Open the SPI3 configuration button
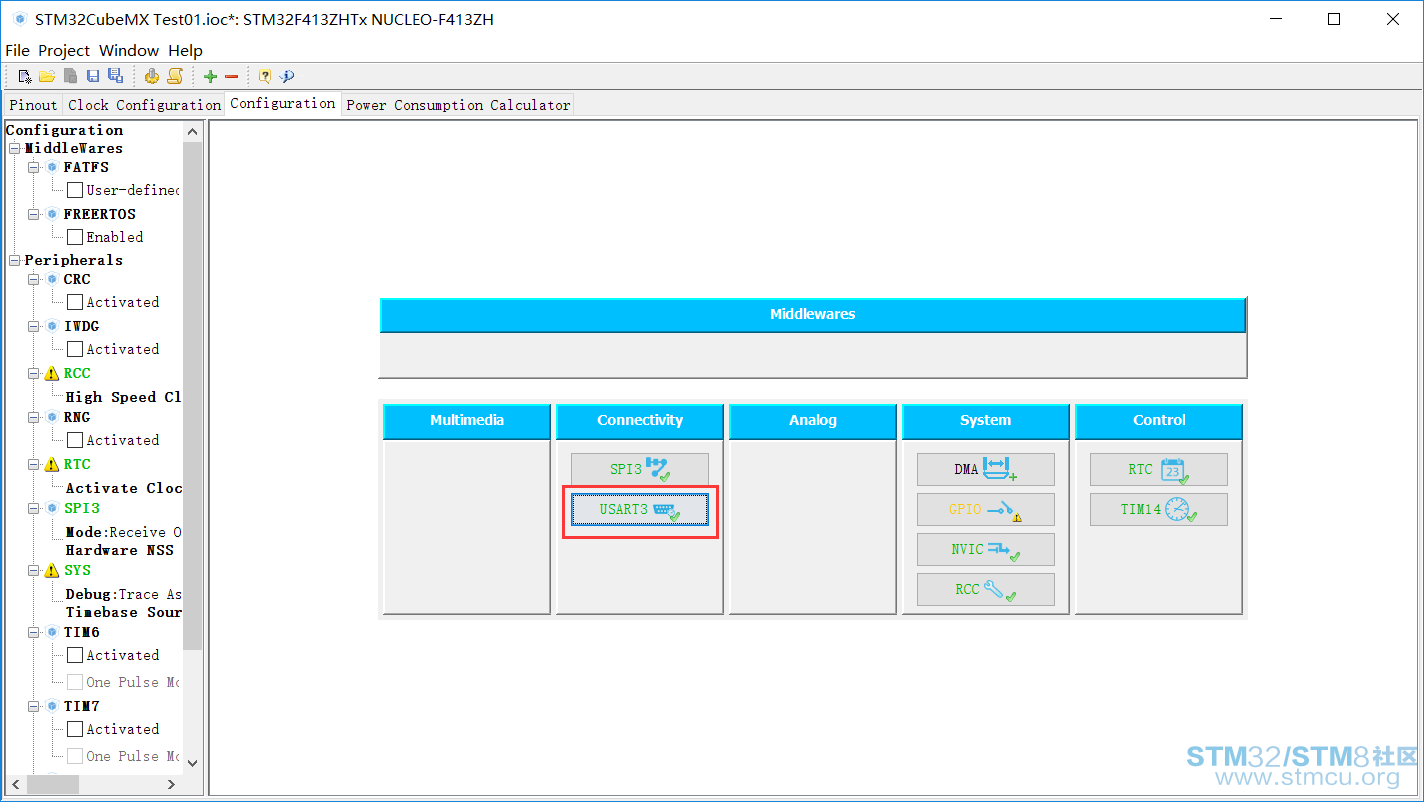The image size is (1424, 802). (640, 469)
